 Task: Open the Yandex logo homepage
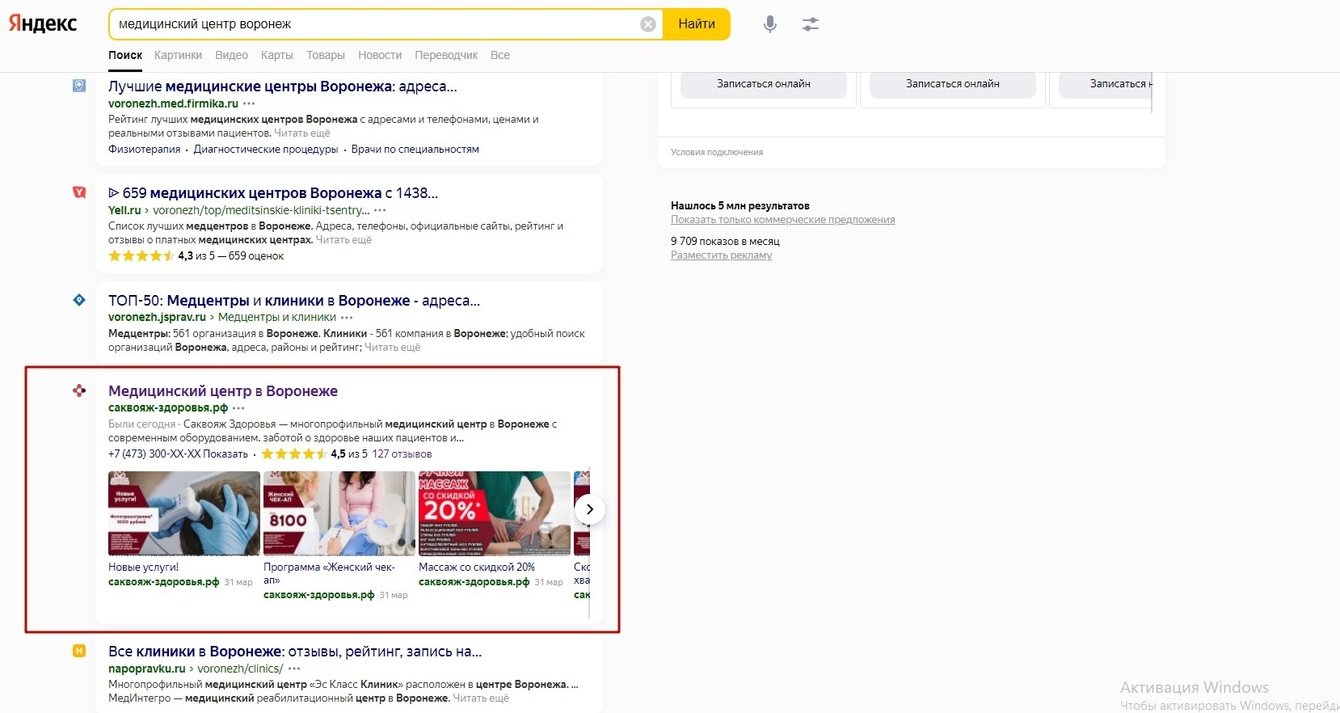[43, 24]
